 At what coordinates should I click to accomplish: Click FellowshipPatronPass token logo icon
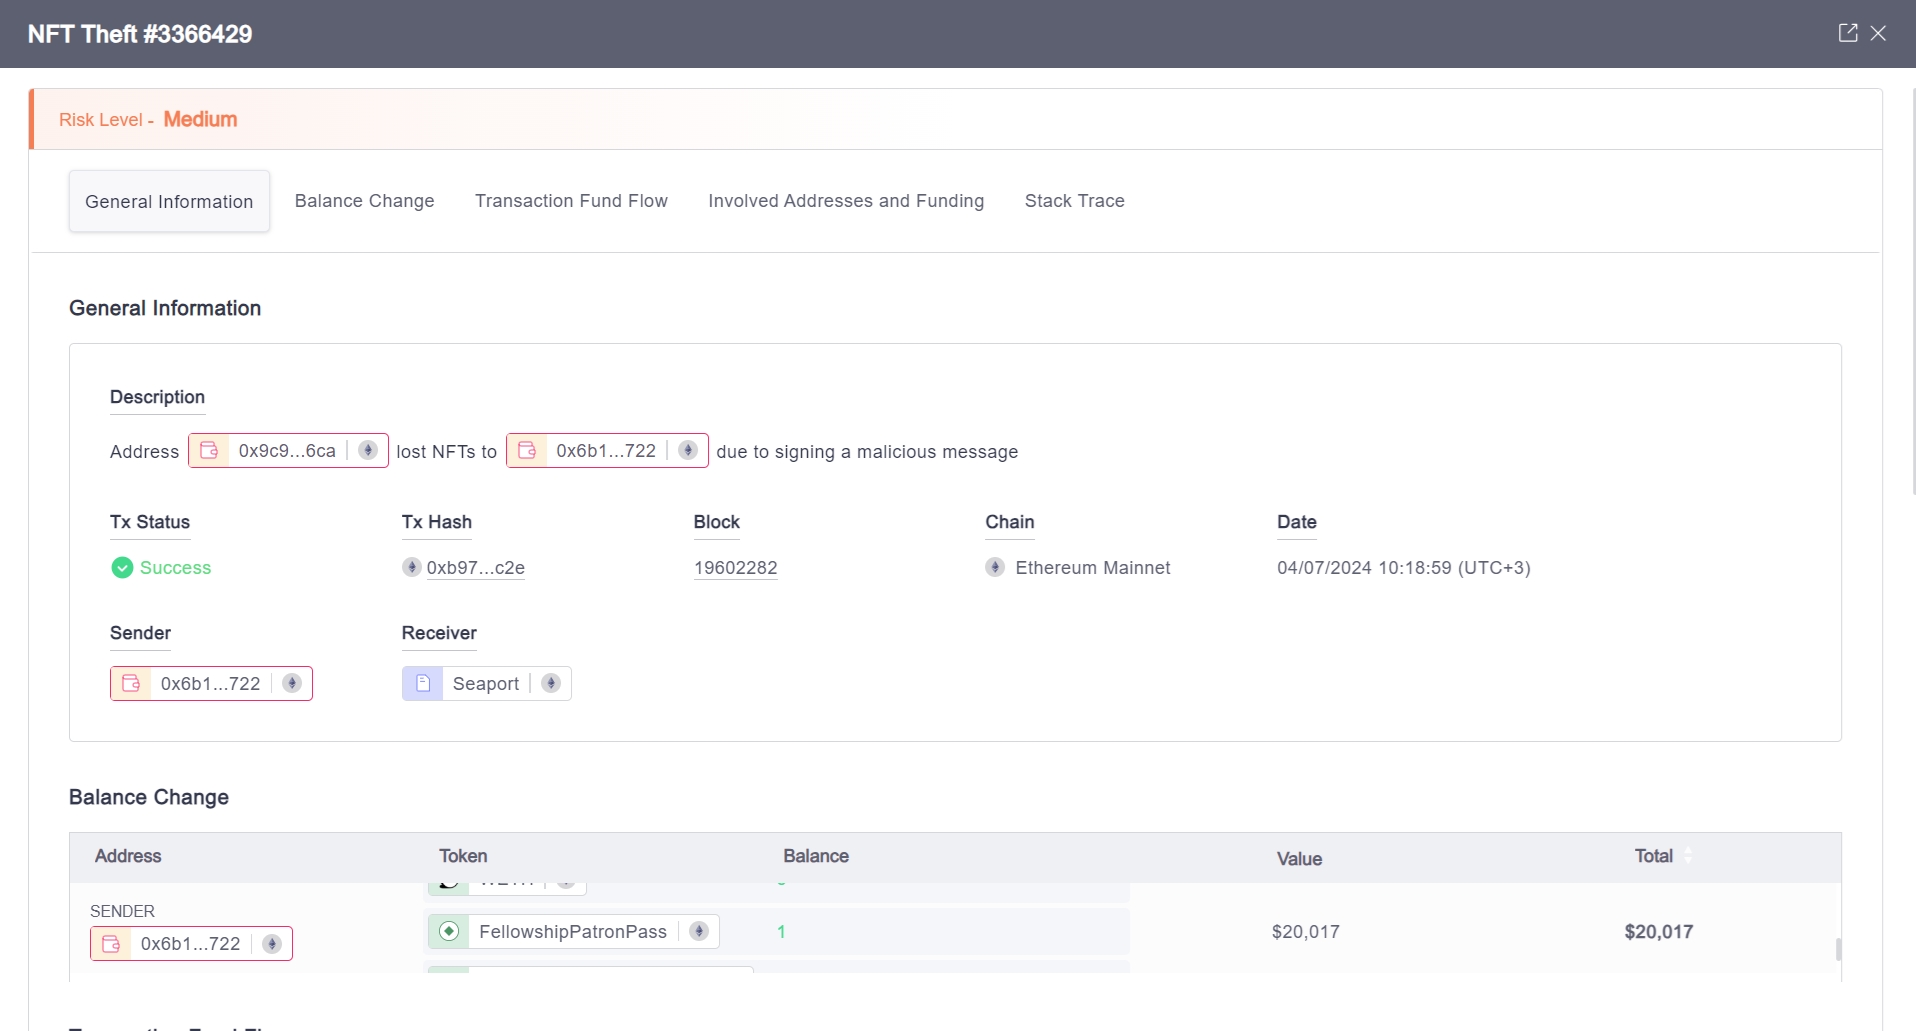click(x=449, y=931)
